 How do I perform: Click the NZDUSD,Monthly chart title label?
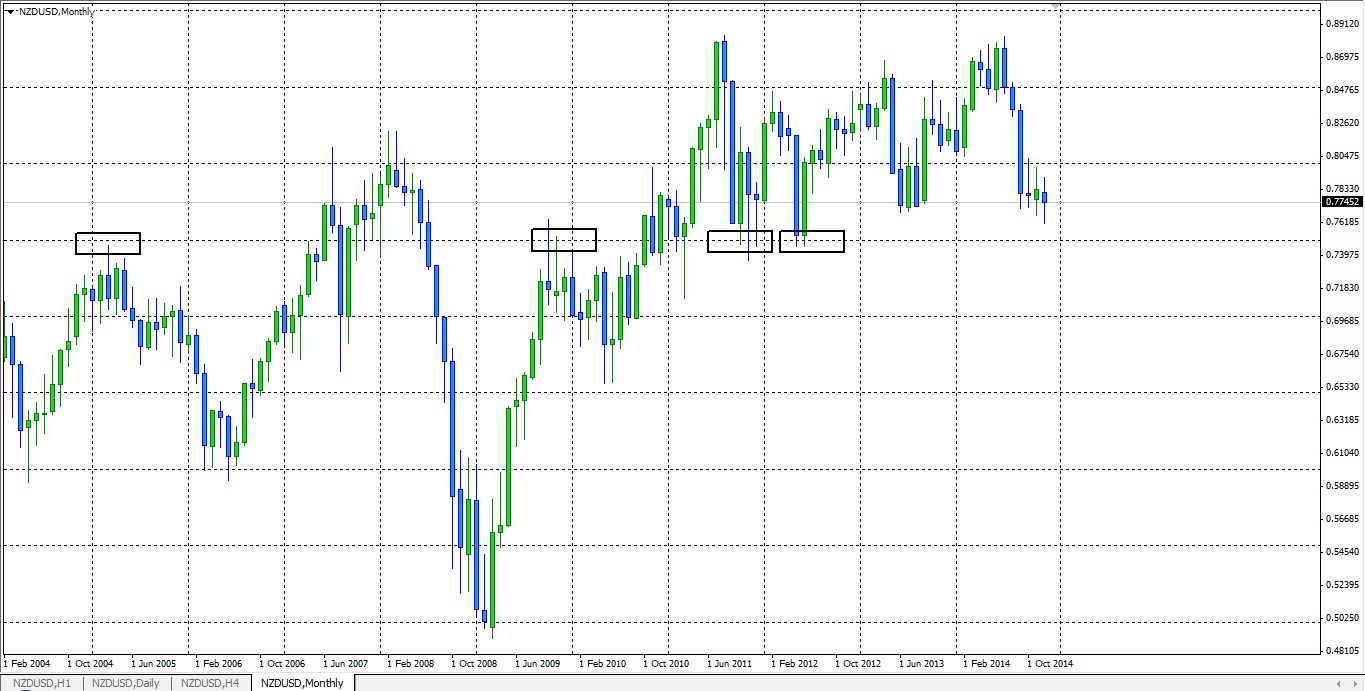(57, 11)
